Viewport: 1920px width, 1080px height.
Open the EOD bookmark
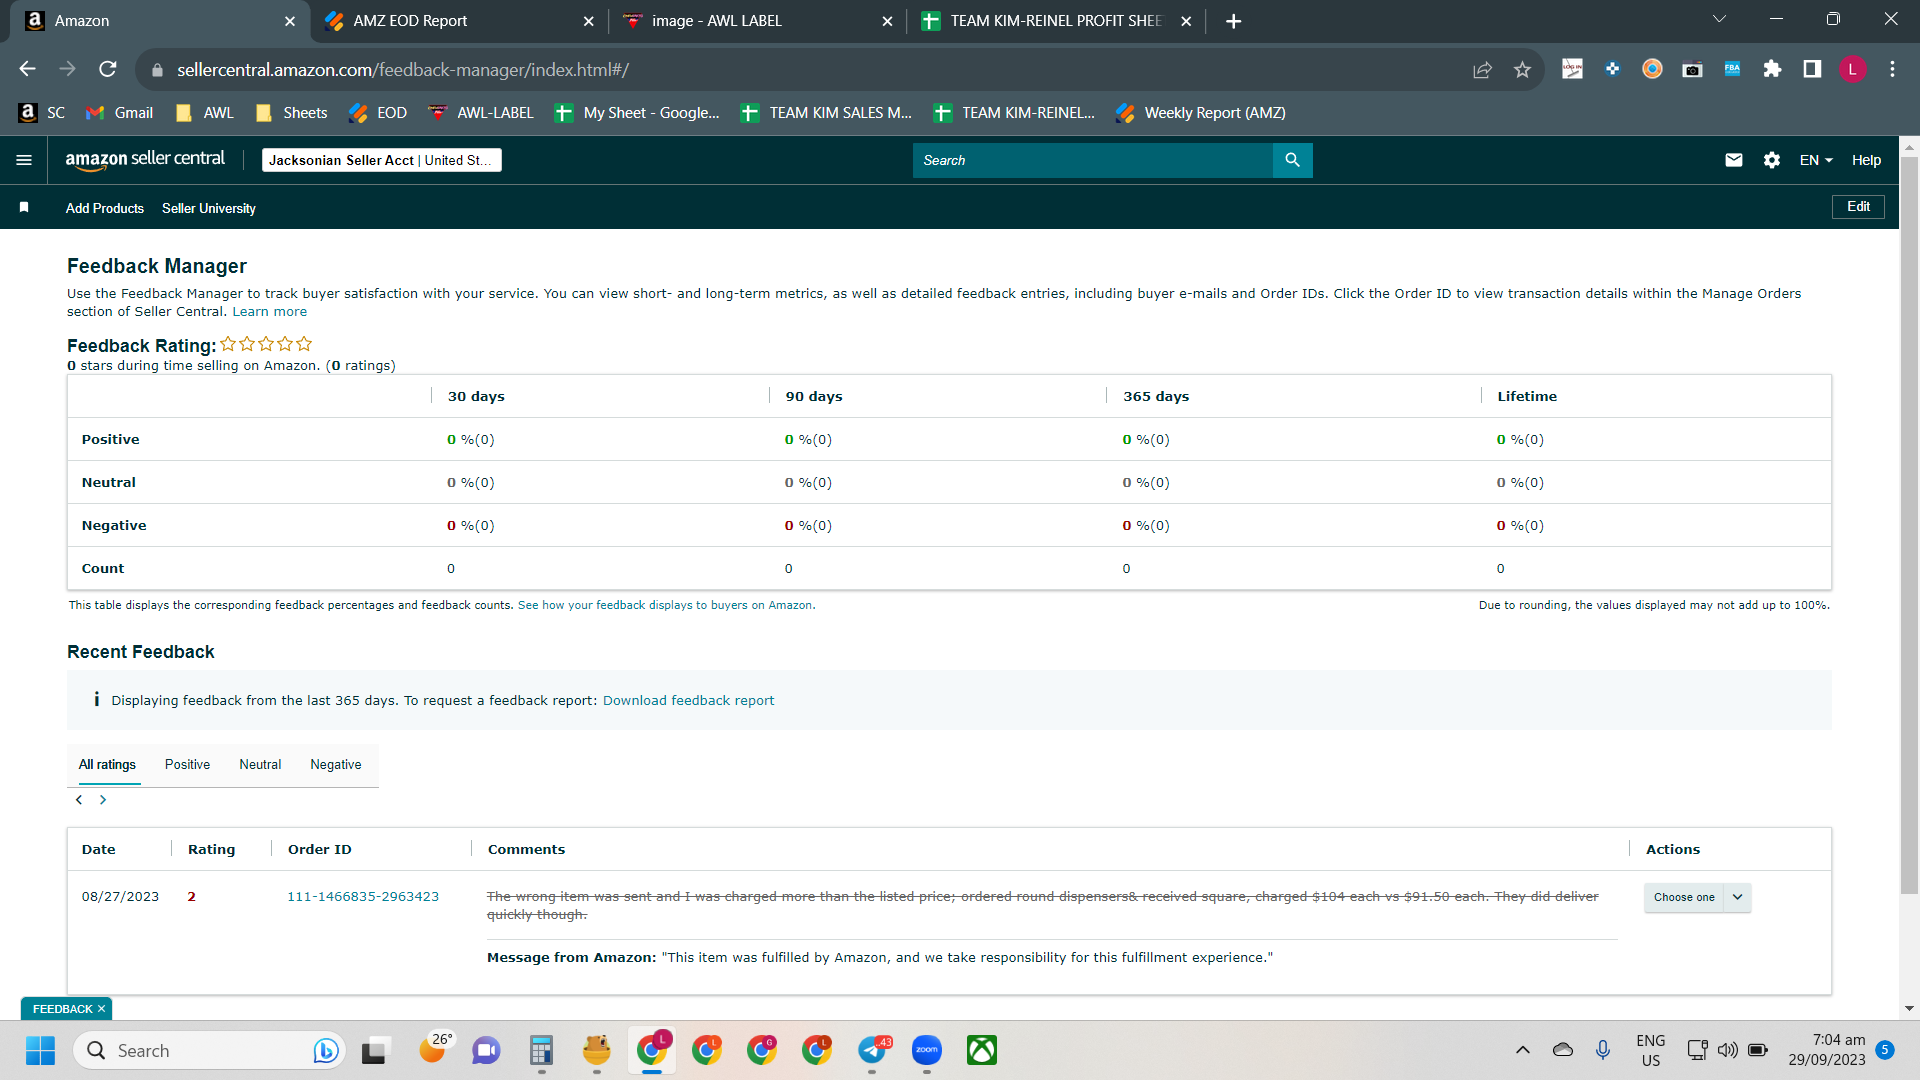(378, 113)
